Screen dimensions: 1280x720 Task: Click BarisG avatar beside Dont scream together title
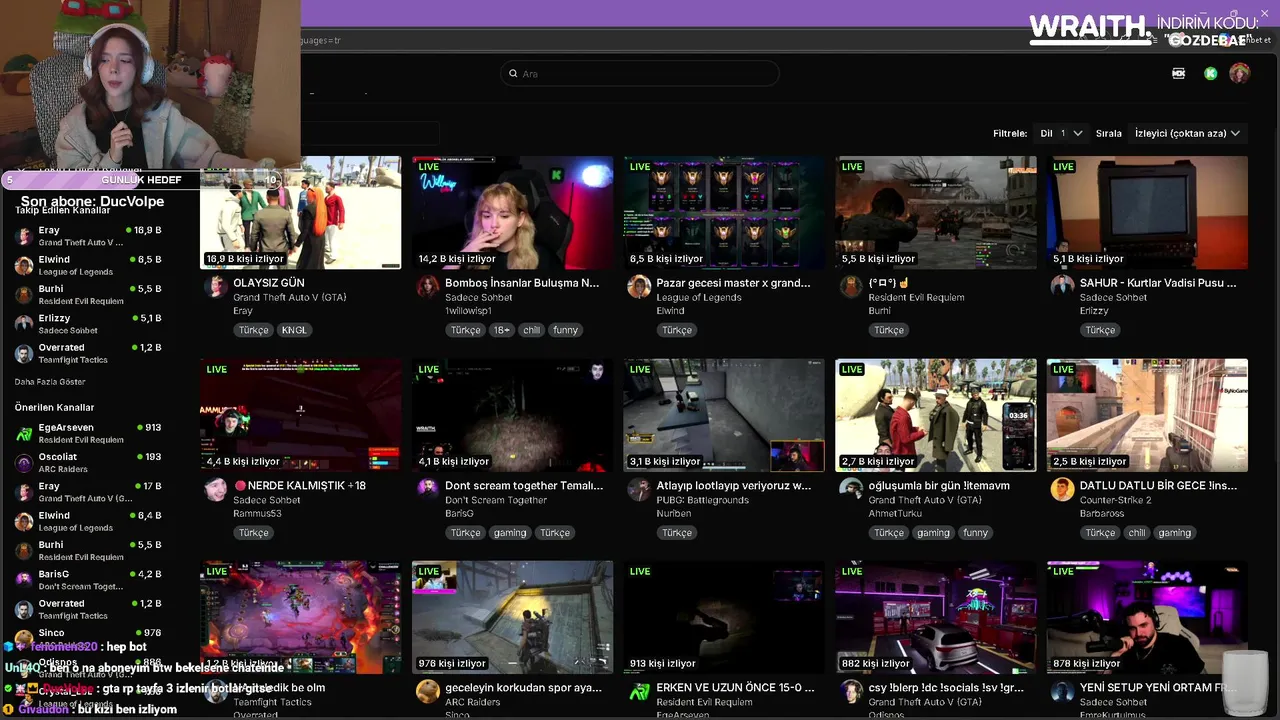(428, 490)
